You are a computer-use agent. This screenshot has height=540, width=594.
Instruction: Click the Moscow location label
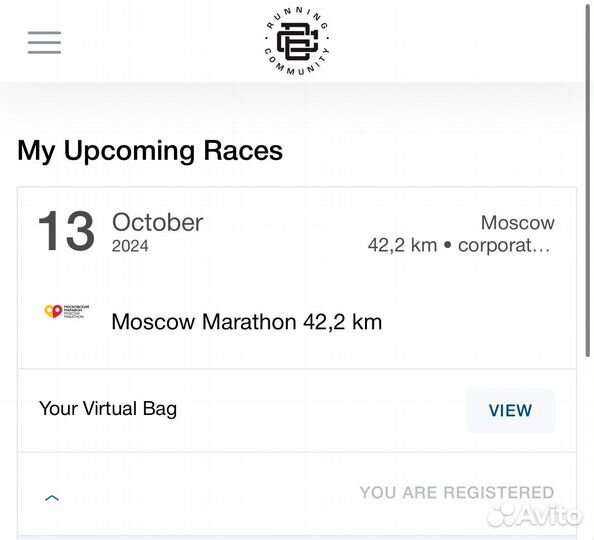(x=517, y=222)
